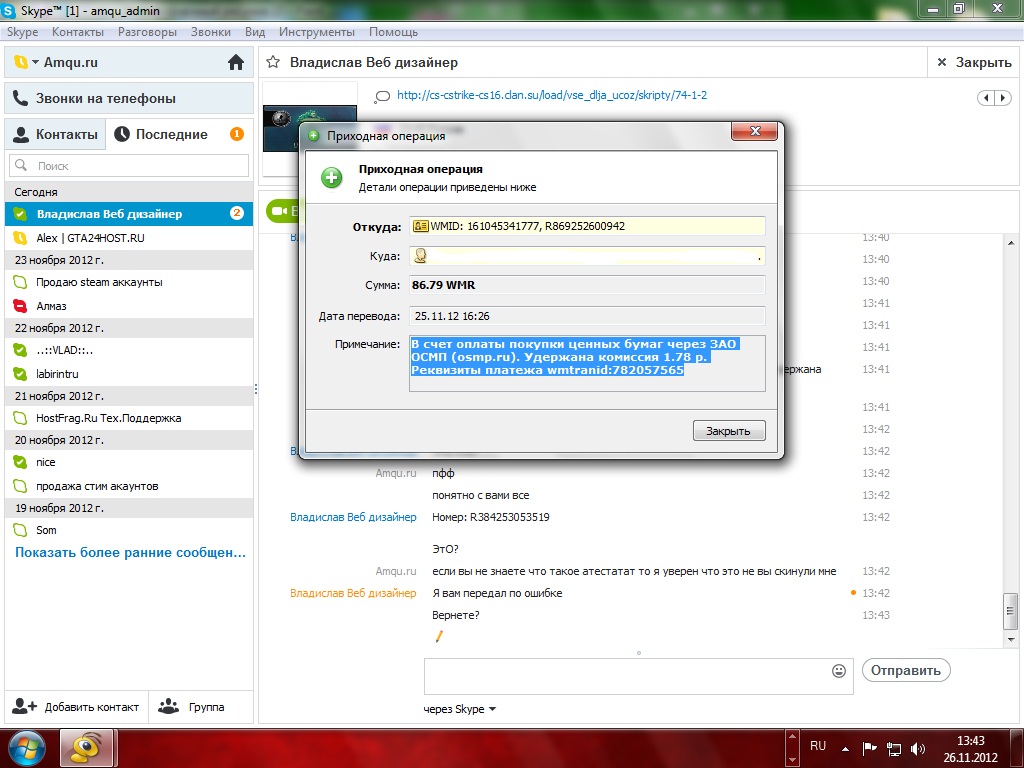Open conversation Продаю steam аккаунты
Viewport: 1024px width, 768px height.
point(129,282)
